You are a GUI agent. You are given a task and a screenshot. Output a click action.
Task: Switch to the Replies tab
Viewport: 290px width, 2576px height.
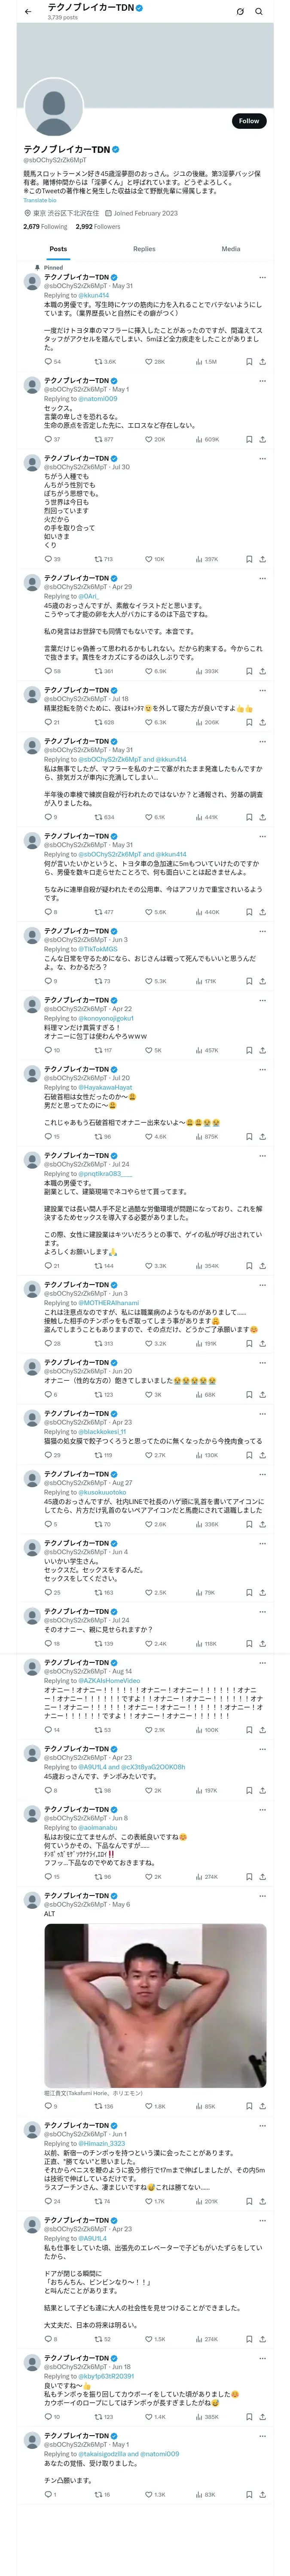tap(144, 249)
